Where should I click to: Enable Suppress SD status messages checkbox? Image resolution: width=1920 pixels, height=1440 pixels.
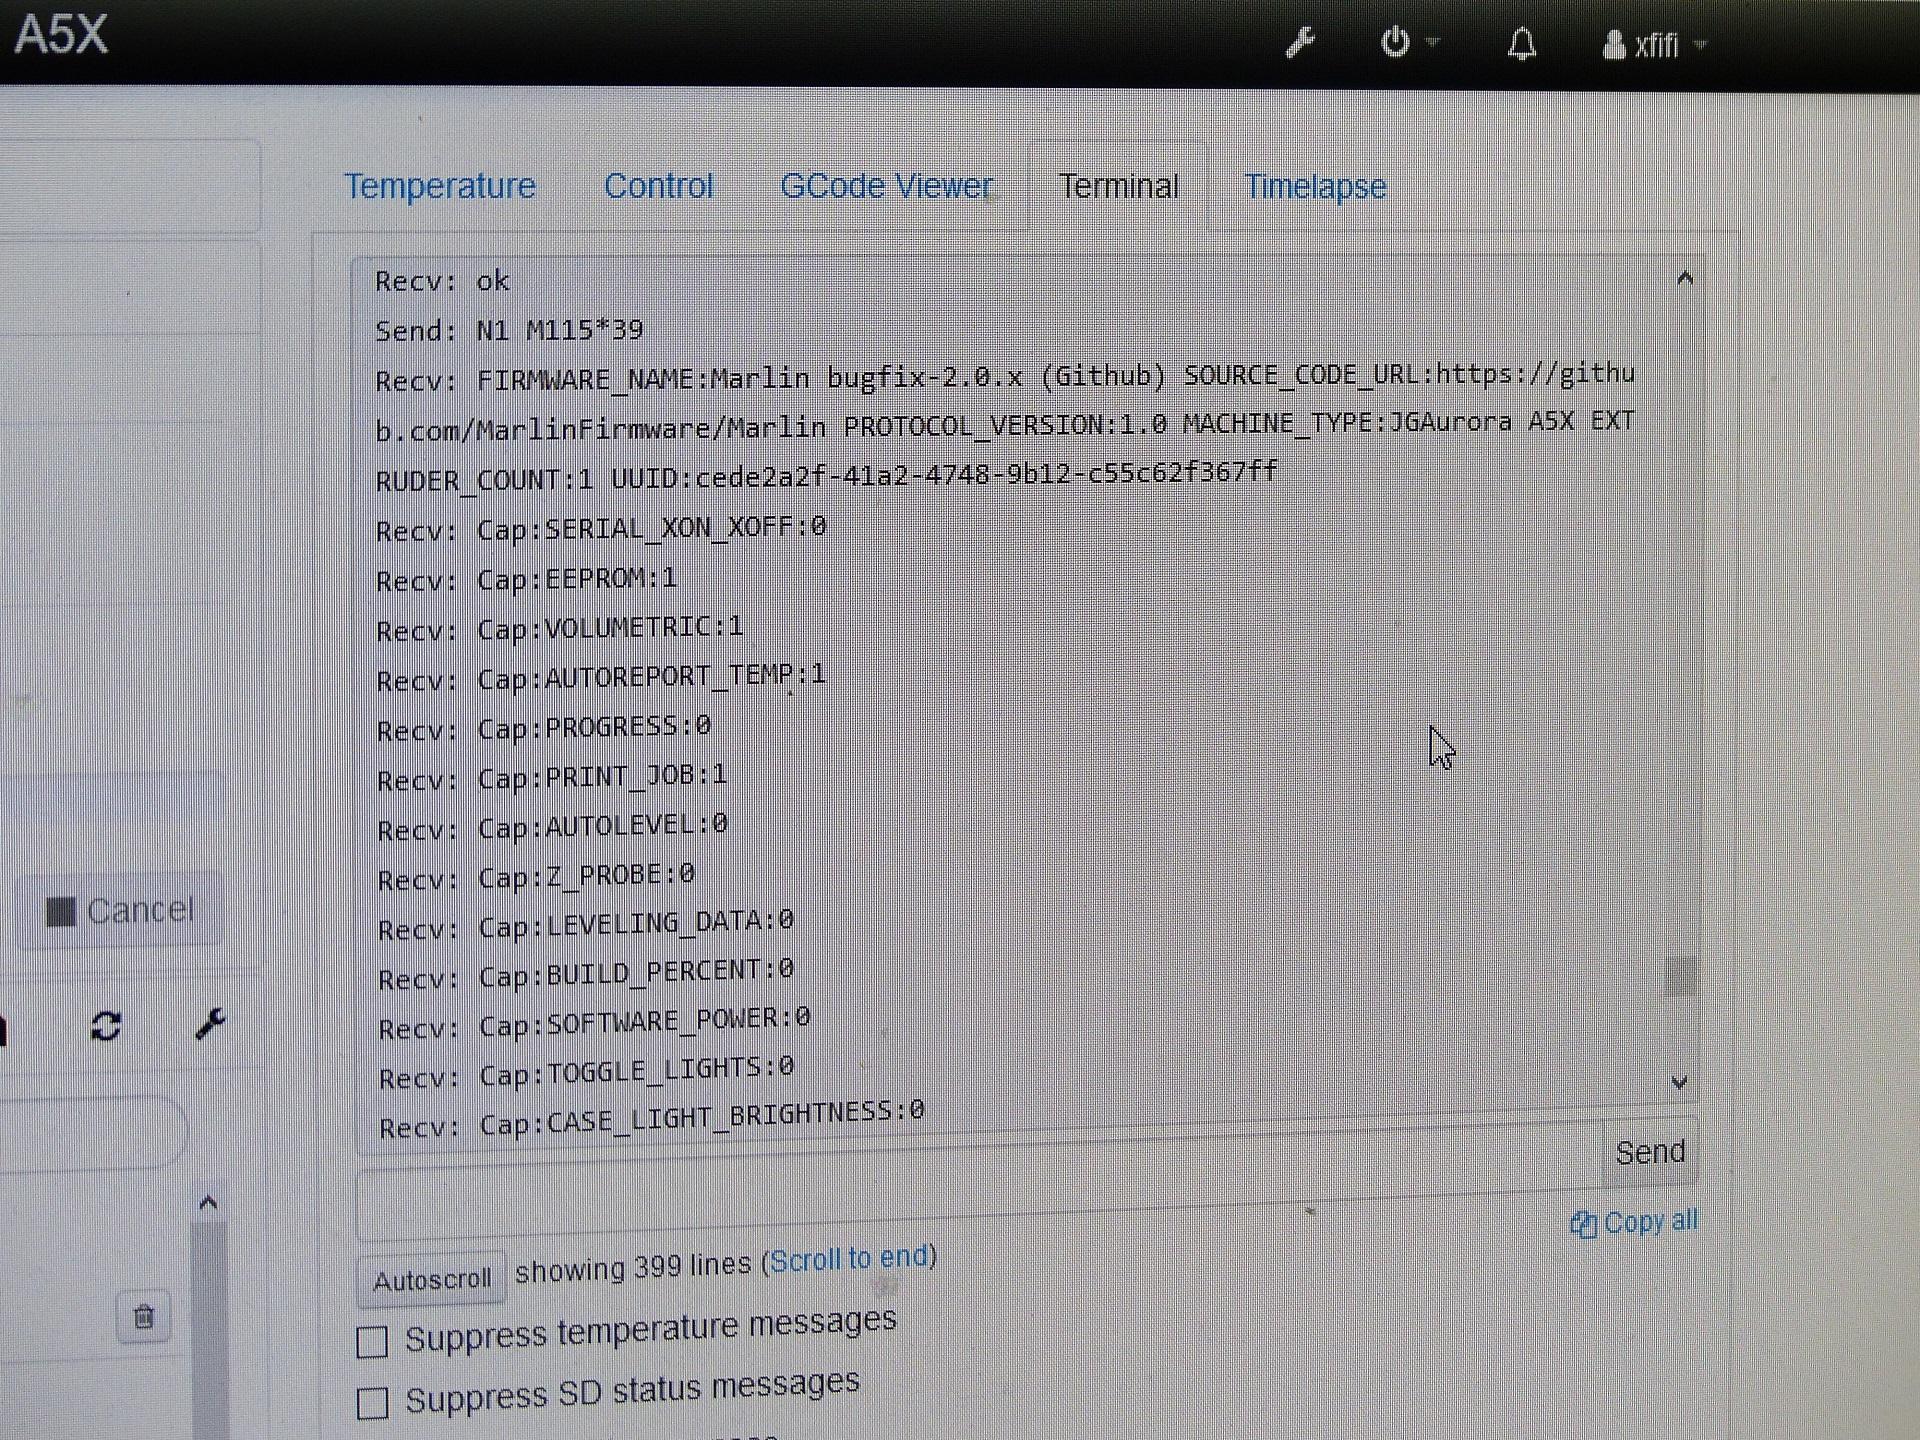(x=372, y=1402)
